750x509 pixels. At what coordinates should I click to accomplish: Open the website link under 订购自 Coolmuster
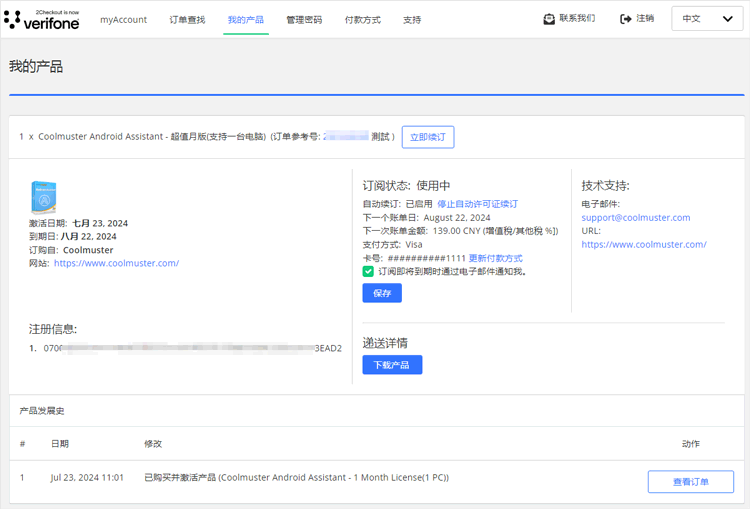click(116, 263)
